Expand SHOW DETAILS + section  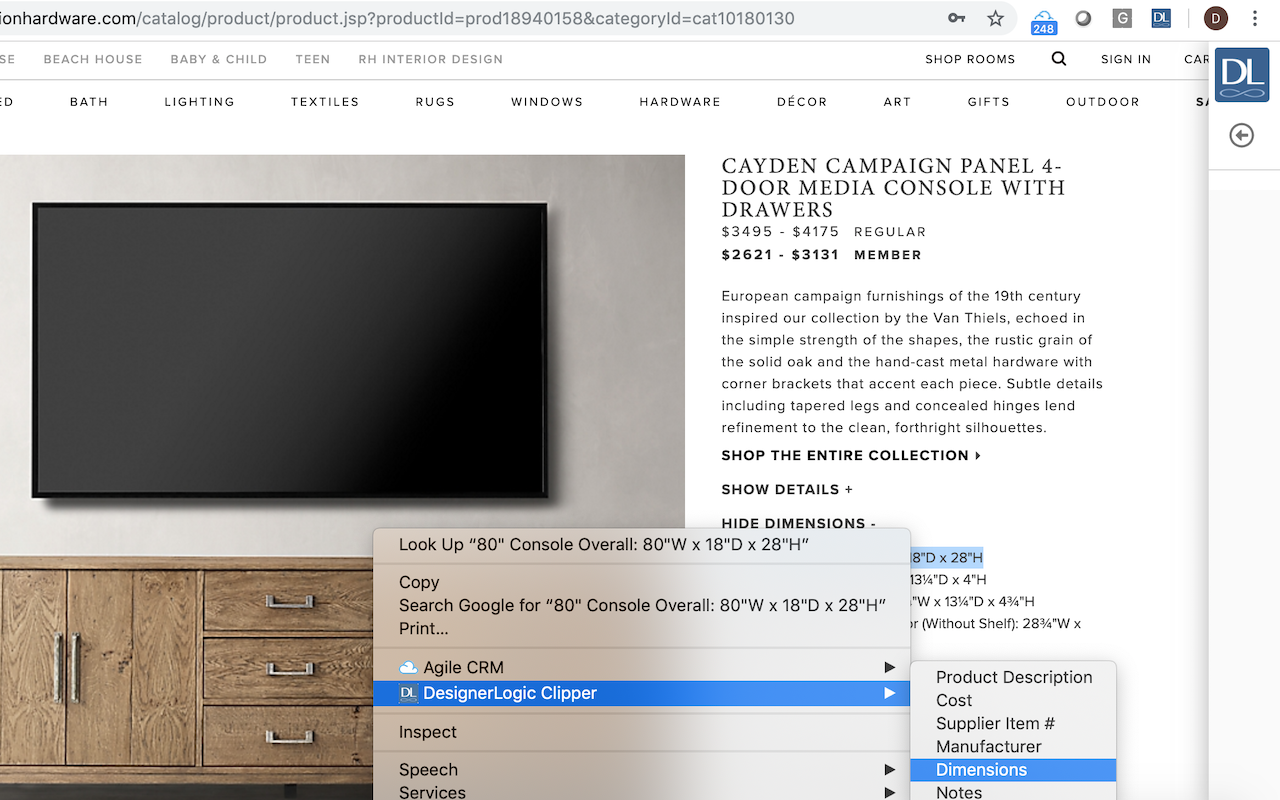coord(787,489)
